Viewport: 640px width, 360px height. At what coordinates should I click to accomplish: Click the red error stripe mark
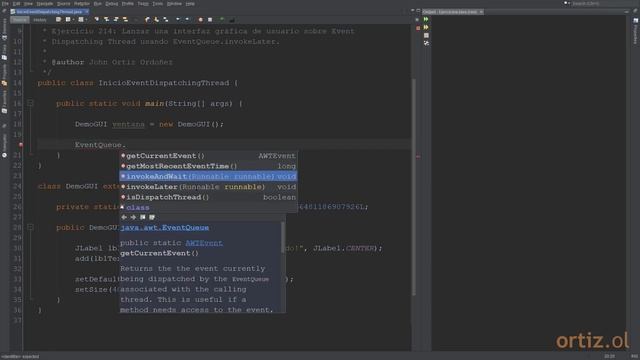(x=418, y=156)
